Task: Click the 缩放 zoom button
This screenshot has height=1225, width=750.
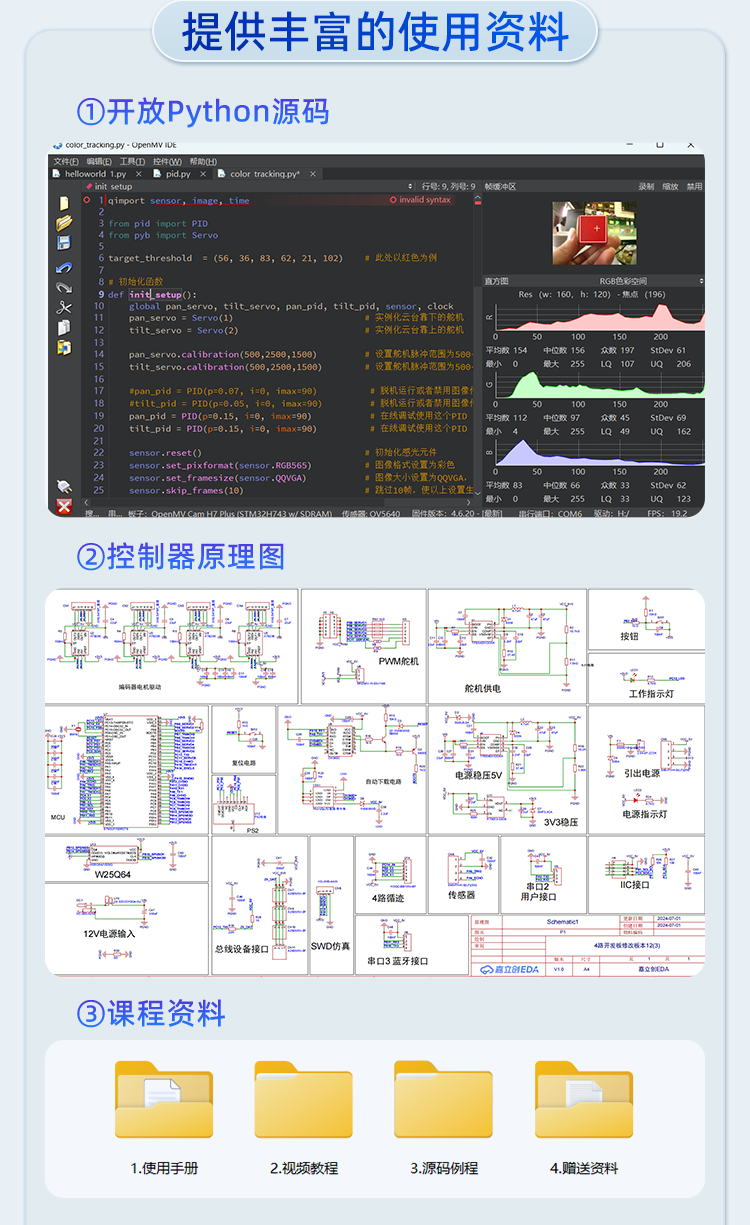Action: coord(670,186)
